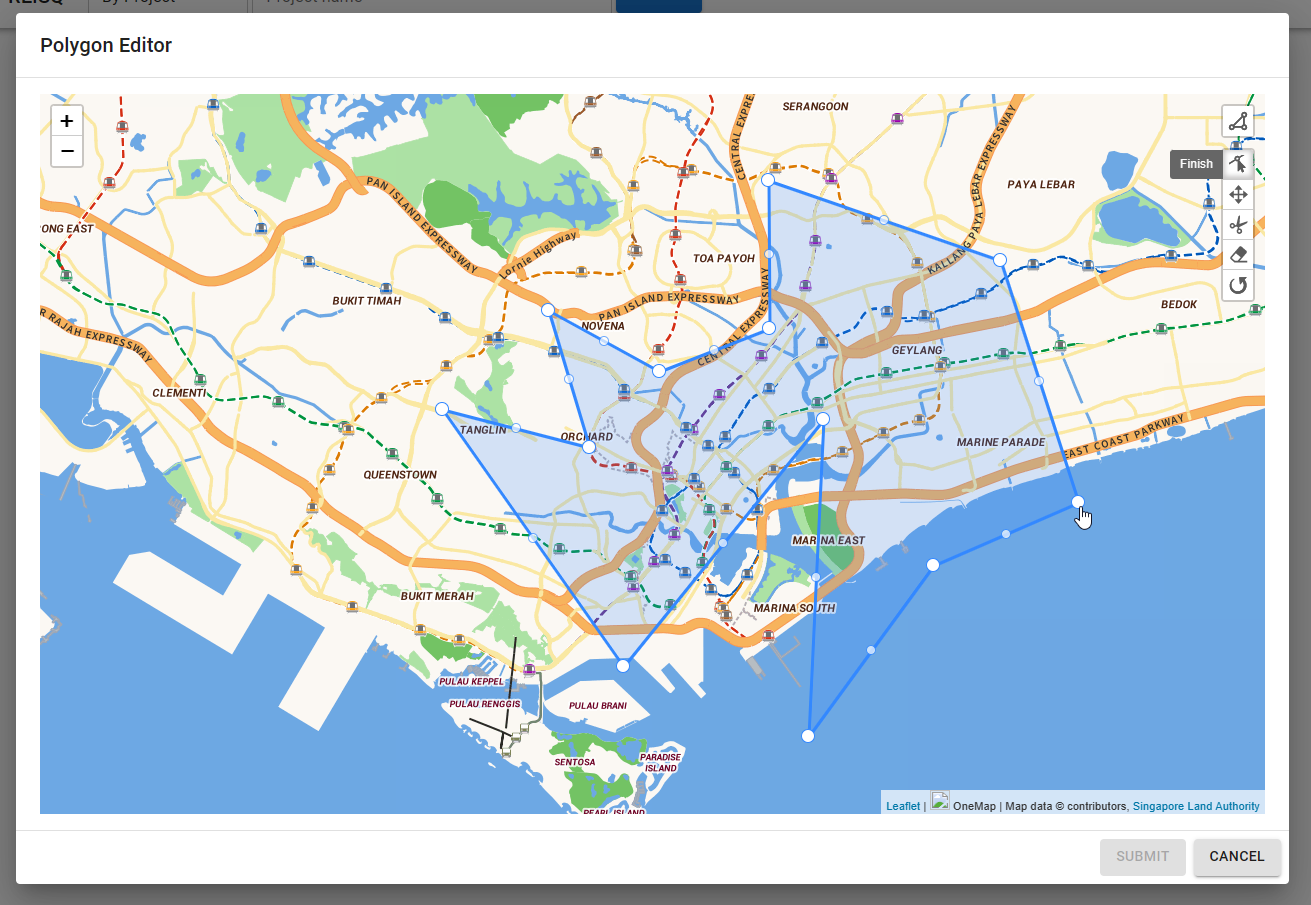Click the MARINA SOUTH map label
Image resolution: width=1311 pixels, height=905 pixels.
794,608
